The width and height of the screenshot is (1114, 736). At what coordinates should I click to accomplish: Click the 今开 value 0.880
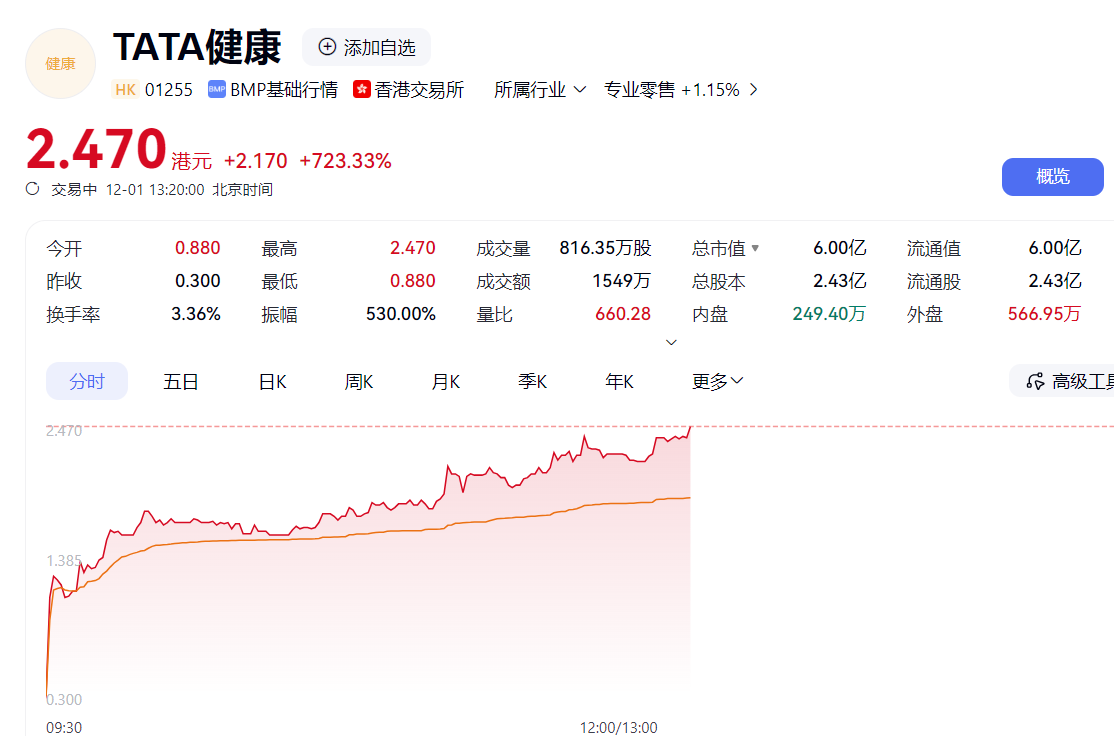[198, 248]
